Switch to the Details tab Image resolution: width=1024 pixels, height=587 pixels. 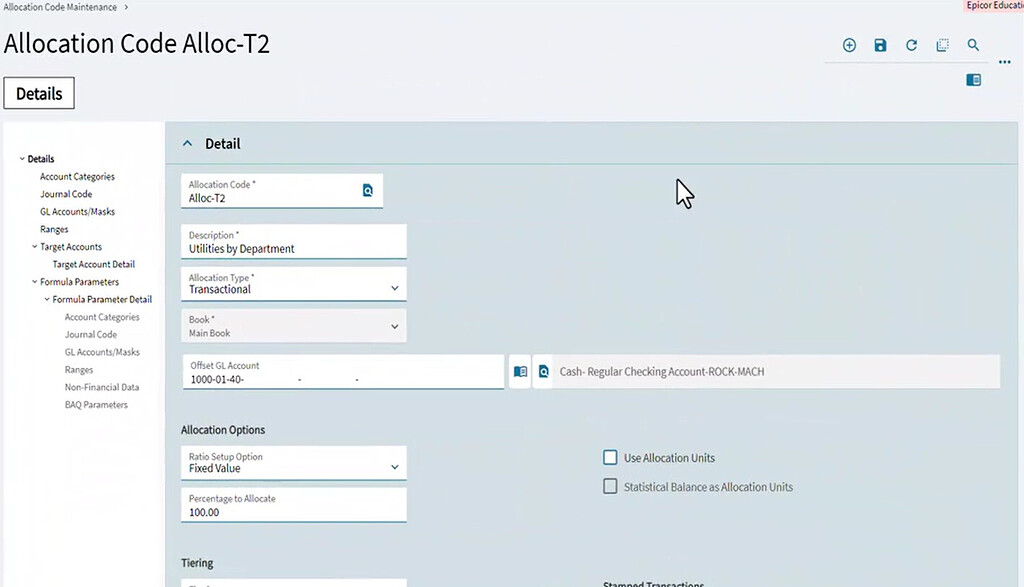coord(38,93)
